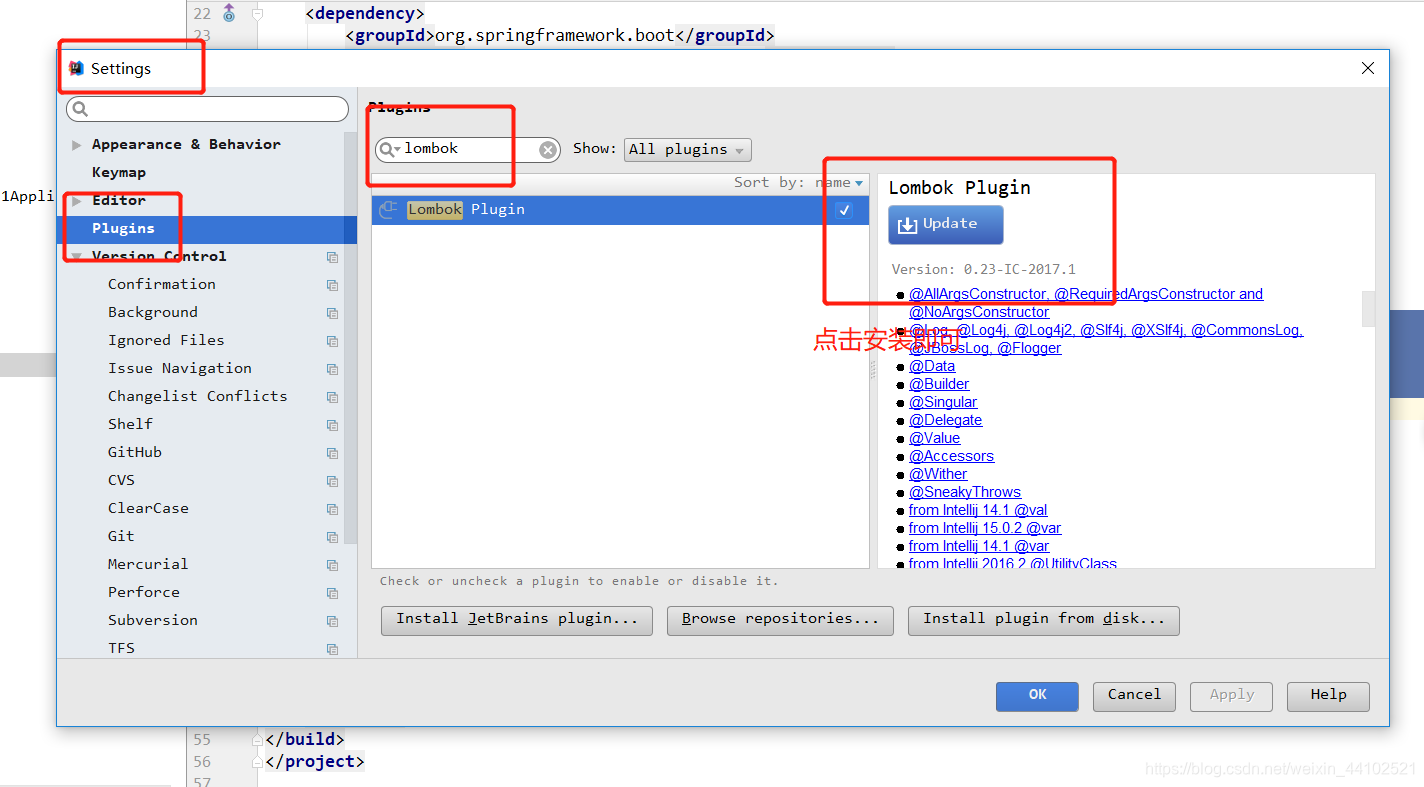Open Subversion settings
This screenshot has width=1424, height=787.
click(153, 621)
